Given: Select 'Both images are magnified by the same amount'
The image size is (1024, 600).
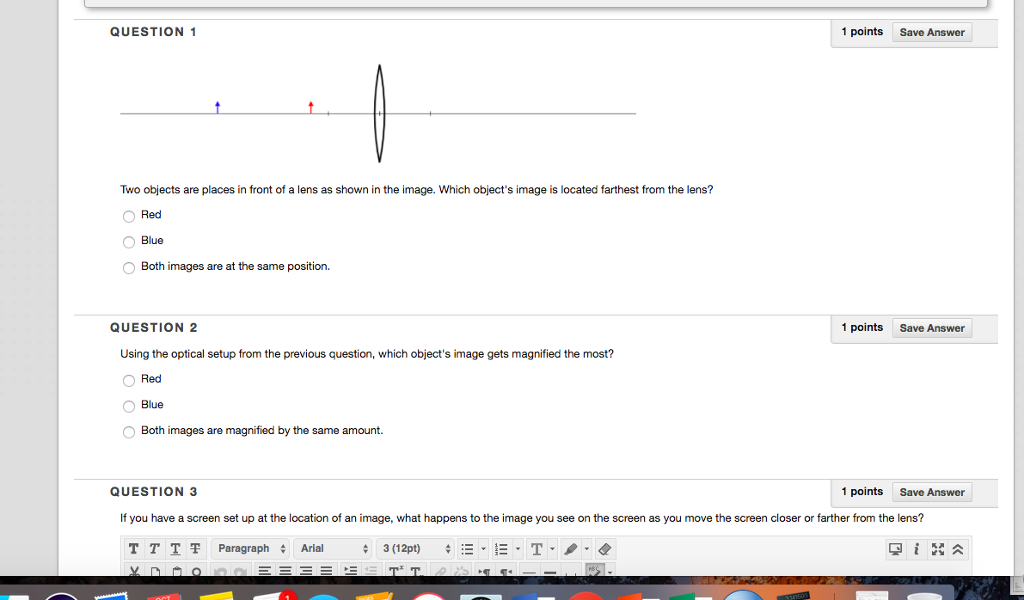Looking at the screenshot, I should pos(129,432).
